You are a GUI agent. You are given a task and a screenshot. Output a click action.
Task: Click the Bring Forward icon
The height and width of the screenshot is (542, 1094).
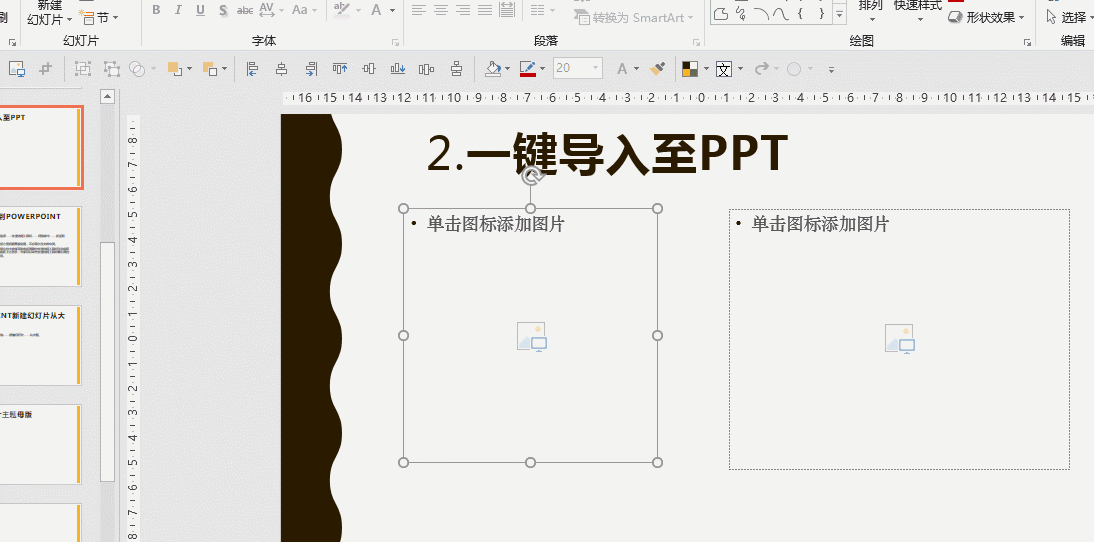(x=174, y=68)
